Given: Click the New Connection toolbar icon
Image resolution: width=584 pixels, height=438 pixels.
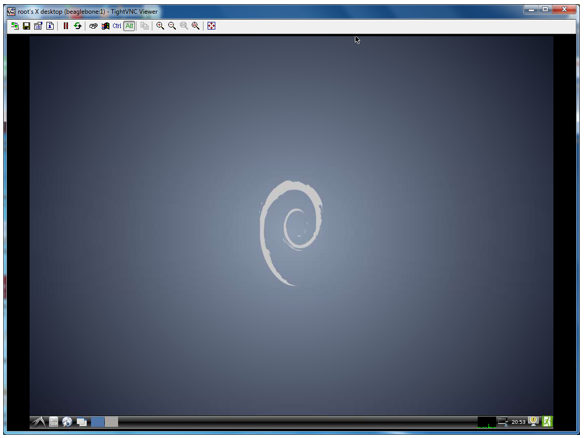Looking at the screenshot, I should coord(15,26).
